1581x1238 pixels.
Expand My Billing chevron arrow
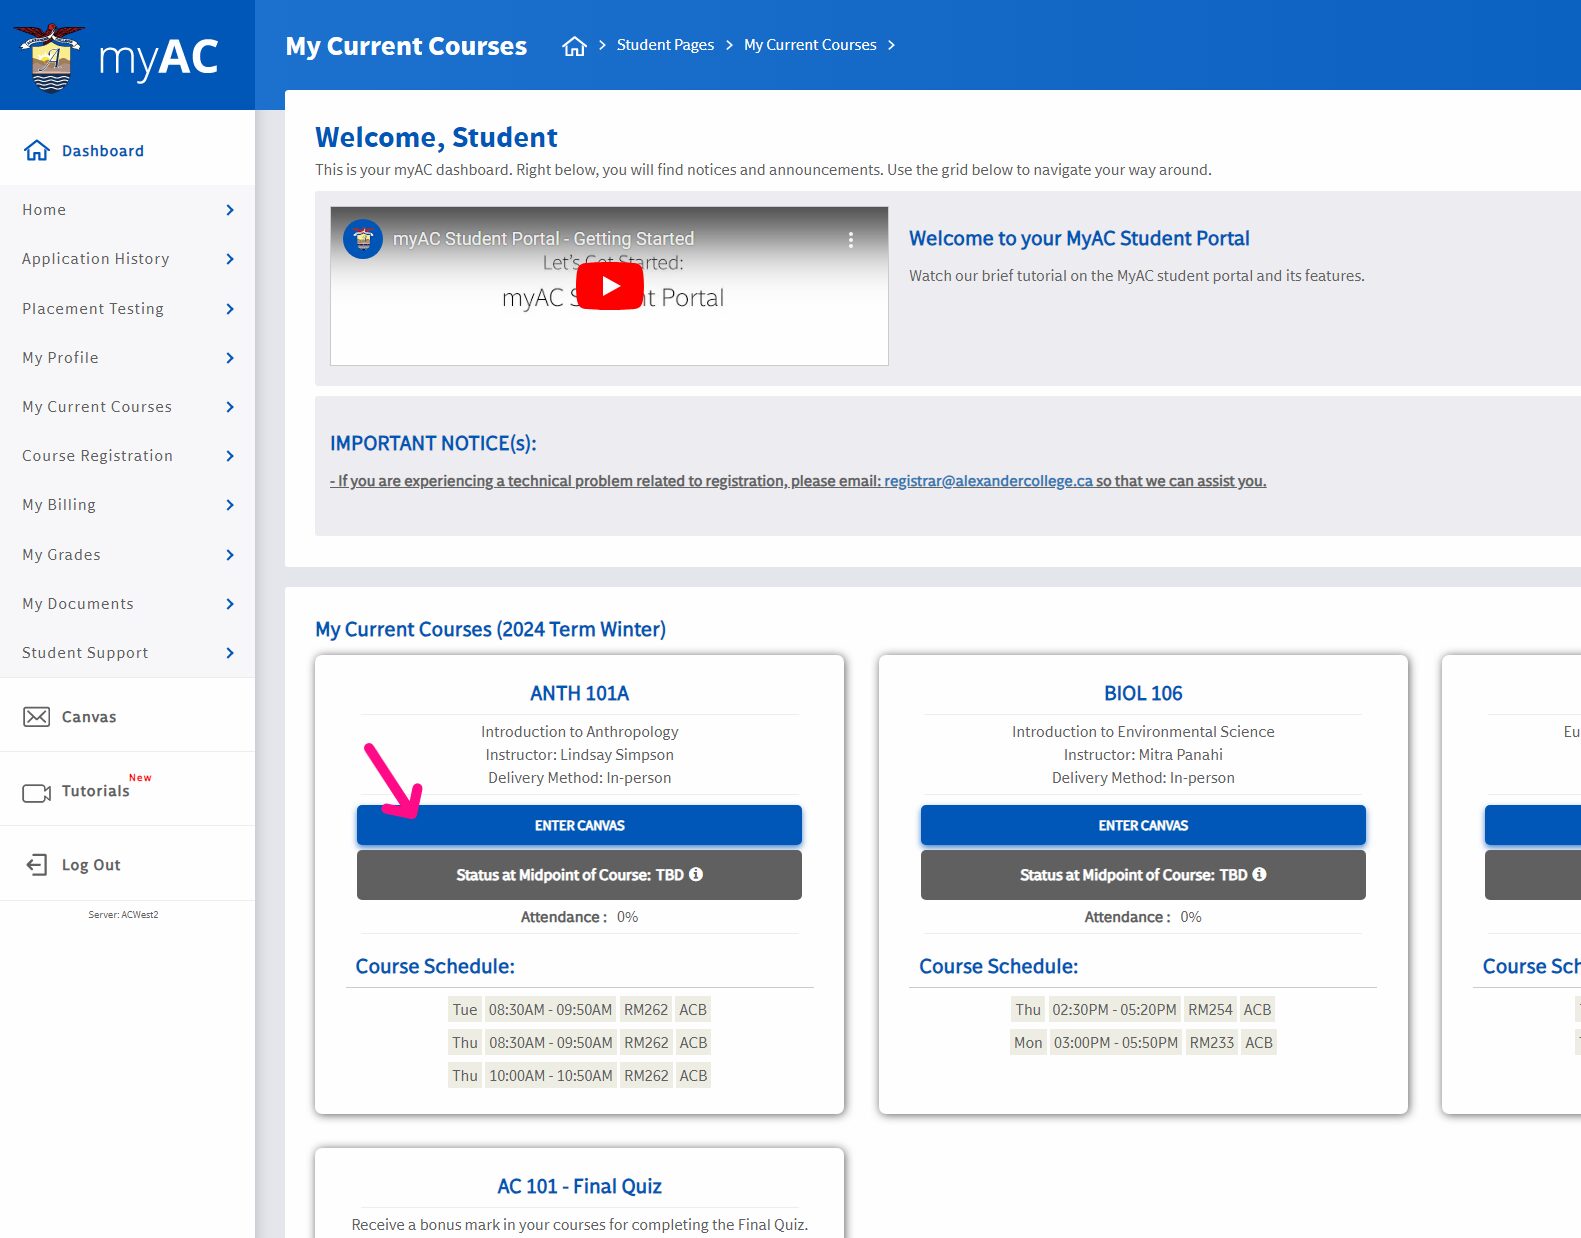point(230,505)
